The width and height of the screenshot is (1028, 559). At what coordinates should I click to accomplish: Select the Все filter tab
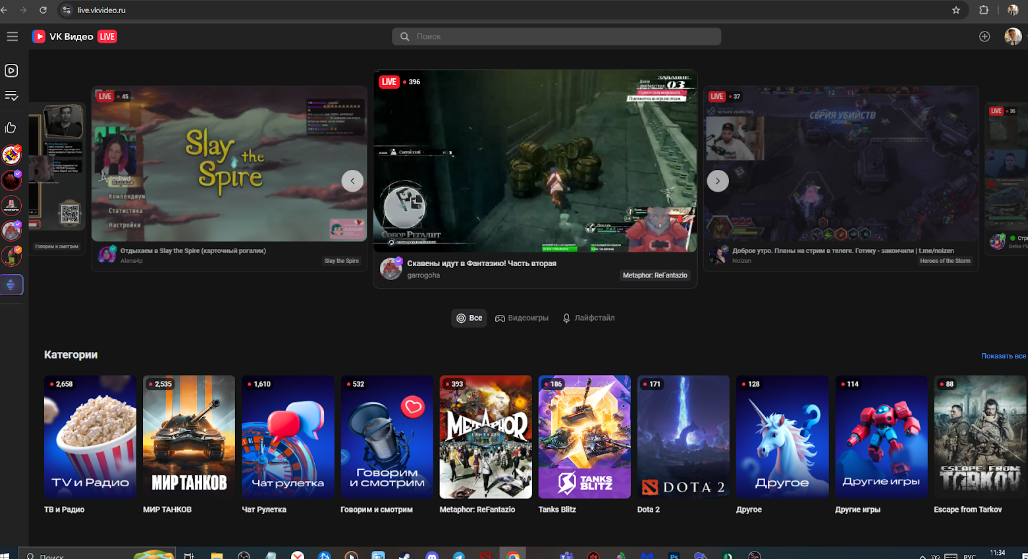(x=469, y=318)
